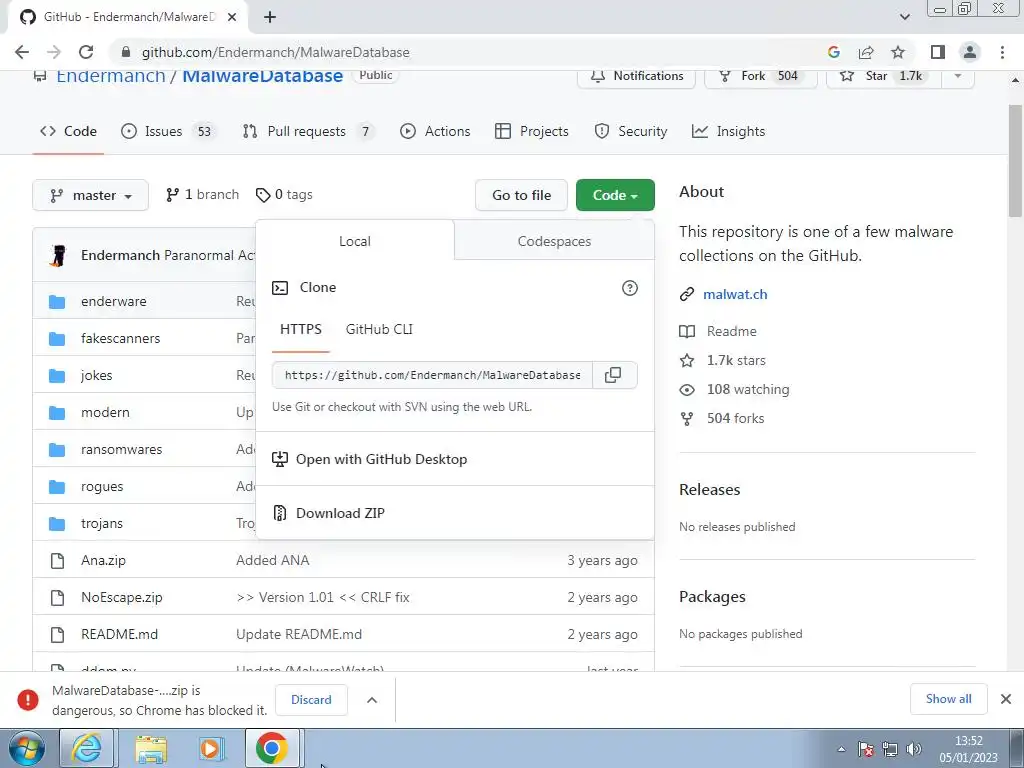Viewport: 1024px width, 768px height.
Task: Open the Issues tab
Action: point(168,131)
